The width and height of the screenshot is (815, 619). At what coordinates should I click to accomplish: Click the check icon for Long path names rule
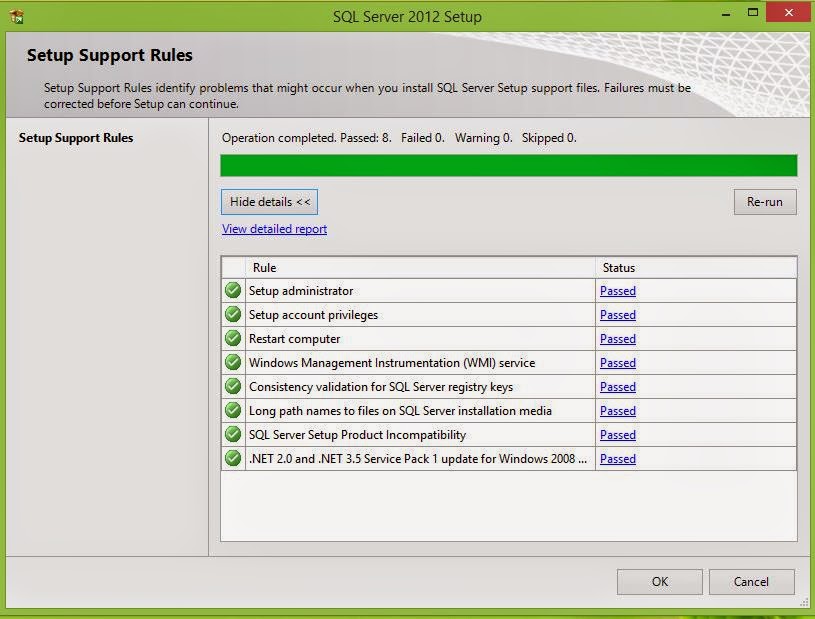coord(233,410)
